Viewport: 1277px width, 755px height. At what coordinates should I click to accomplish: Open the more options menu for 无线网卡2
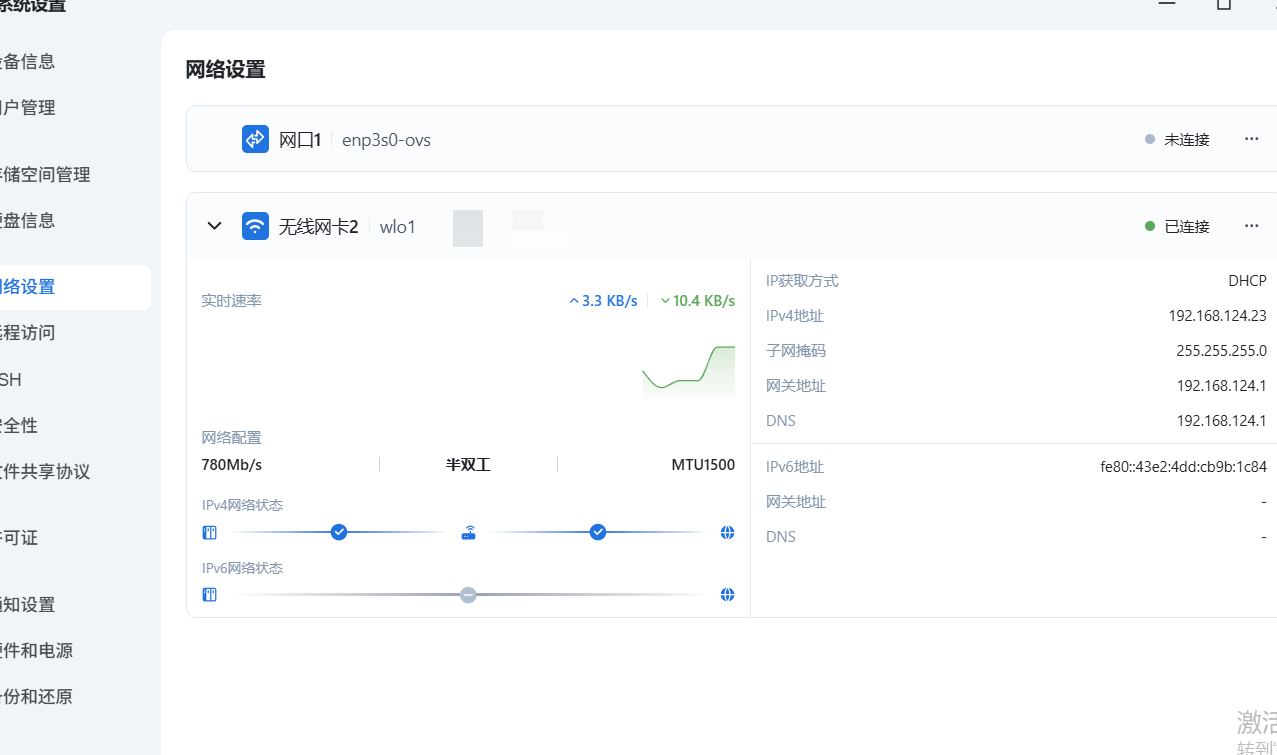coord(1251,226)
